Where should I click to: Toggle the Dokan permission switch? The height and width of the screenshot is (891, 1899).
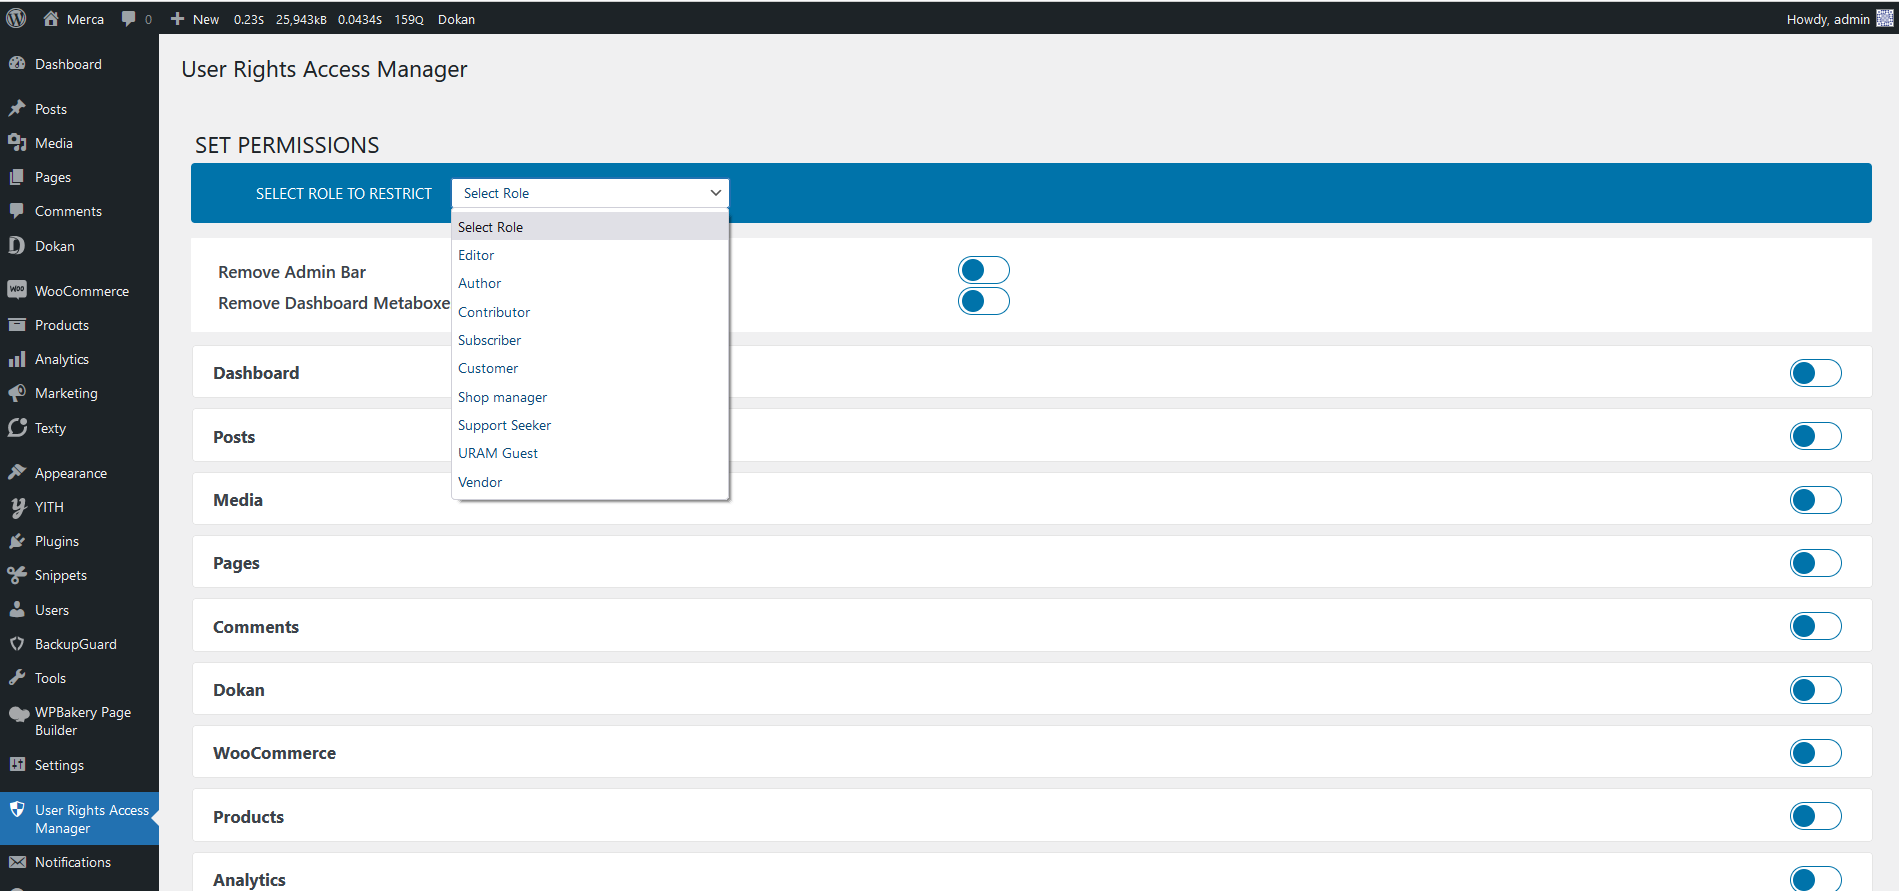point(1816,690)
